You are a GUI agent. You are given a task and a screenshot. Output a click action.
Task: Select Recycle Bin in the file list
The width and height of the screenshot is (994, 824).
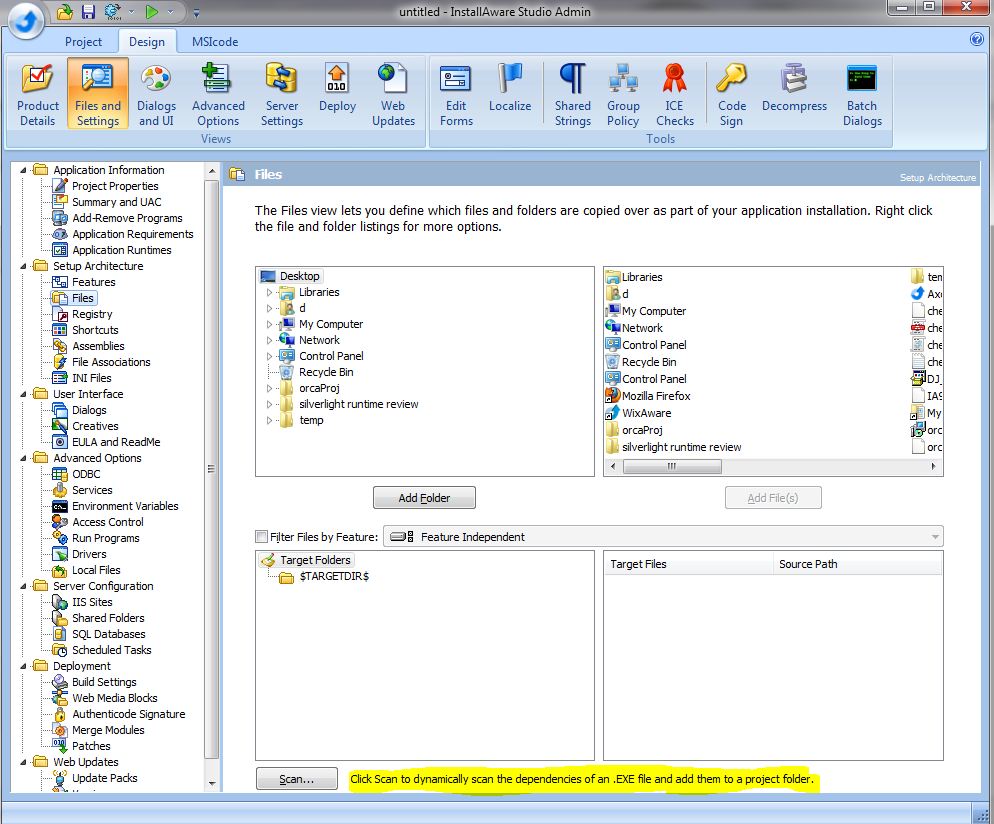[x=642, y=362]
